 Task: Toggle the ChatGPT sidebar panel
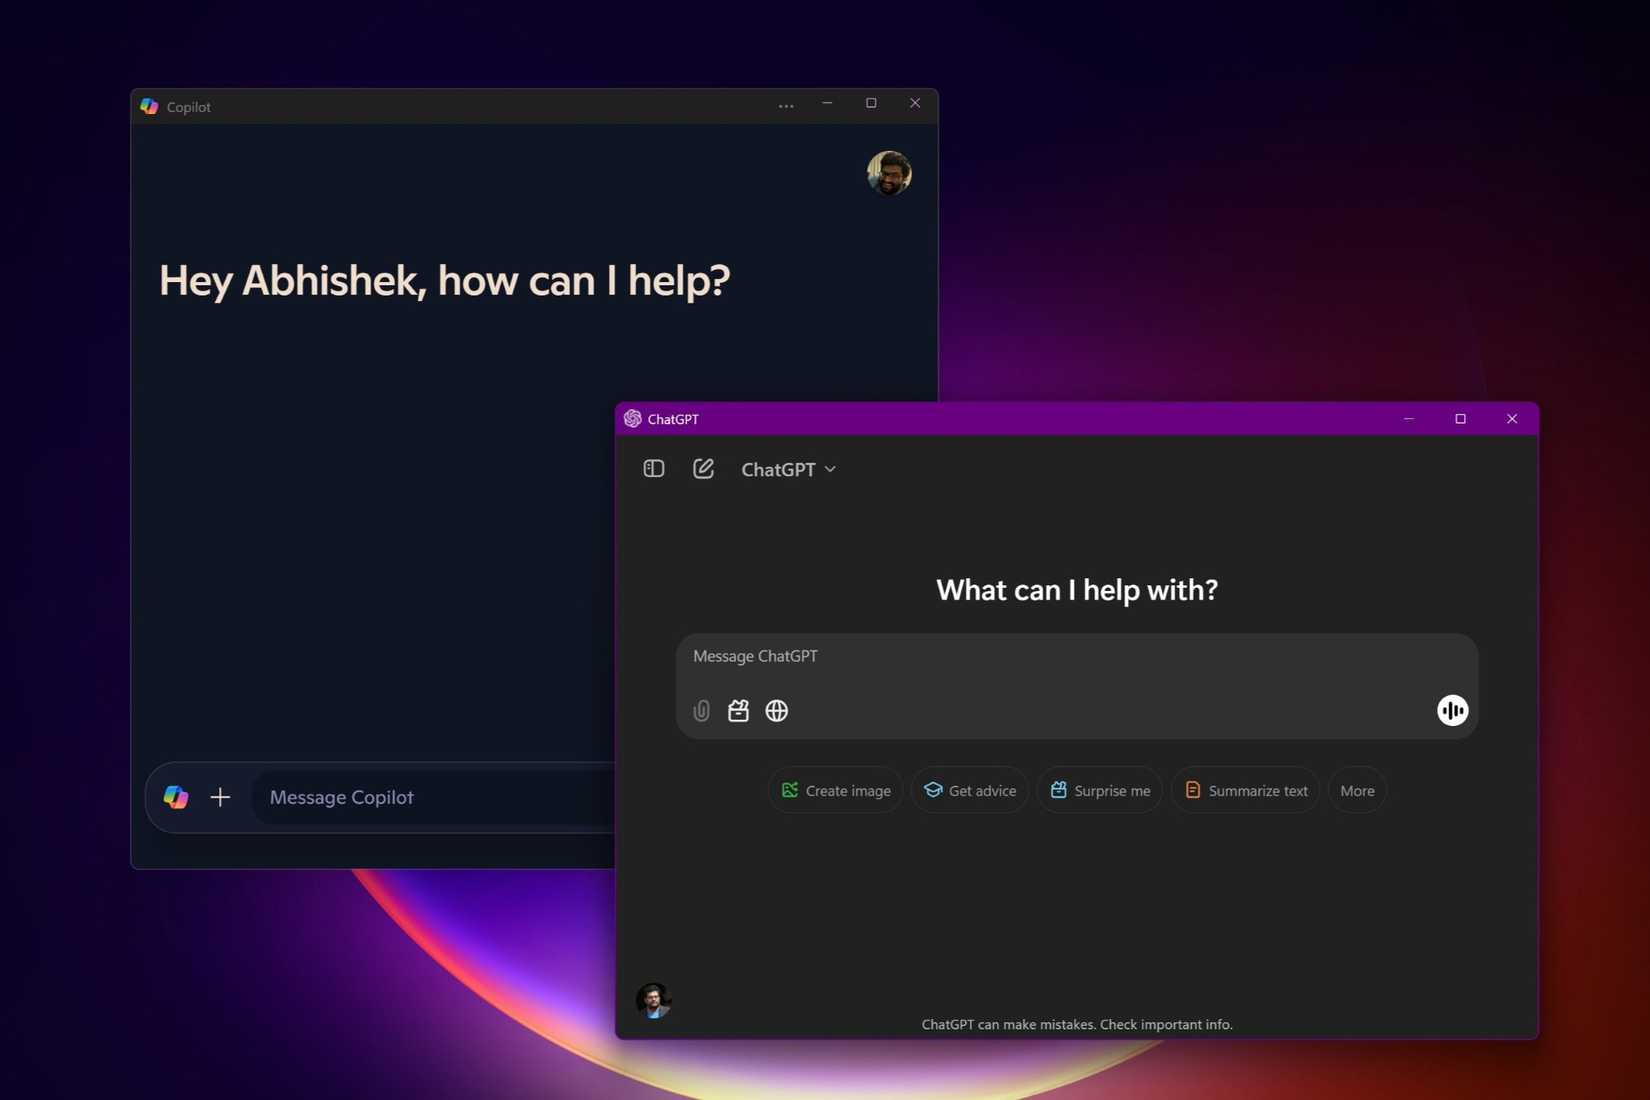tap(653, 468)
